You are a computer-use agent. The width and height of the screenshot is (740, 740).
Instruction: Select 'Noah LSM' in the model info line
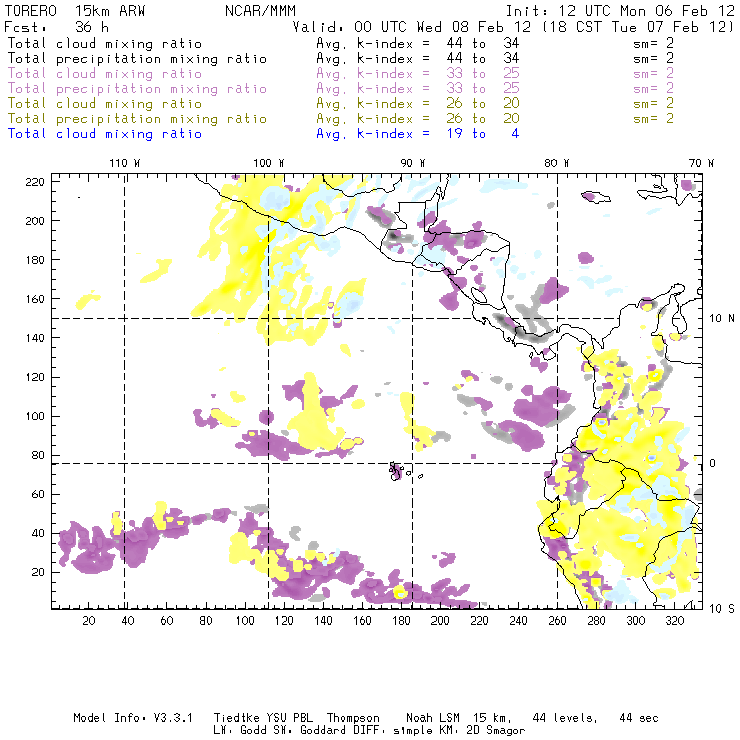pos(433,718)
